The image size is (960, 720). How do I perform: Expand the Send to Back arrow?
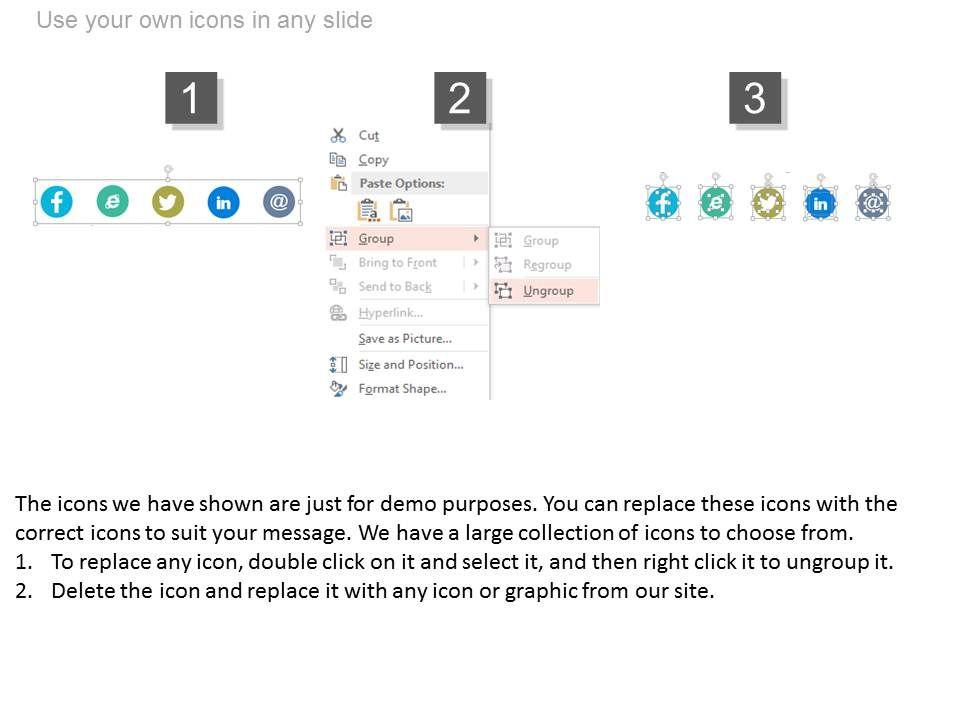pos(476,286)
